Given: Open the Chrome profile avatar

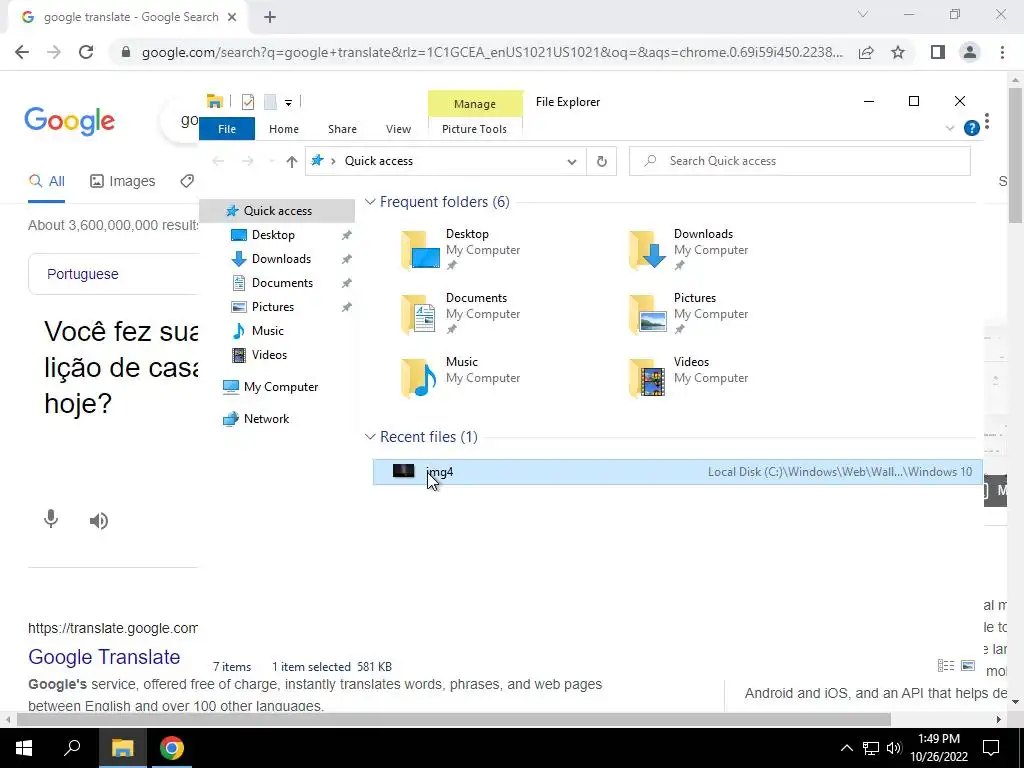Looking at the screenshot, I should coord(970,52).
